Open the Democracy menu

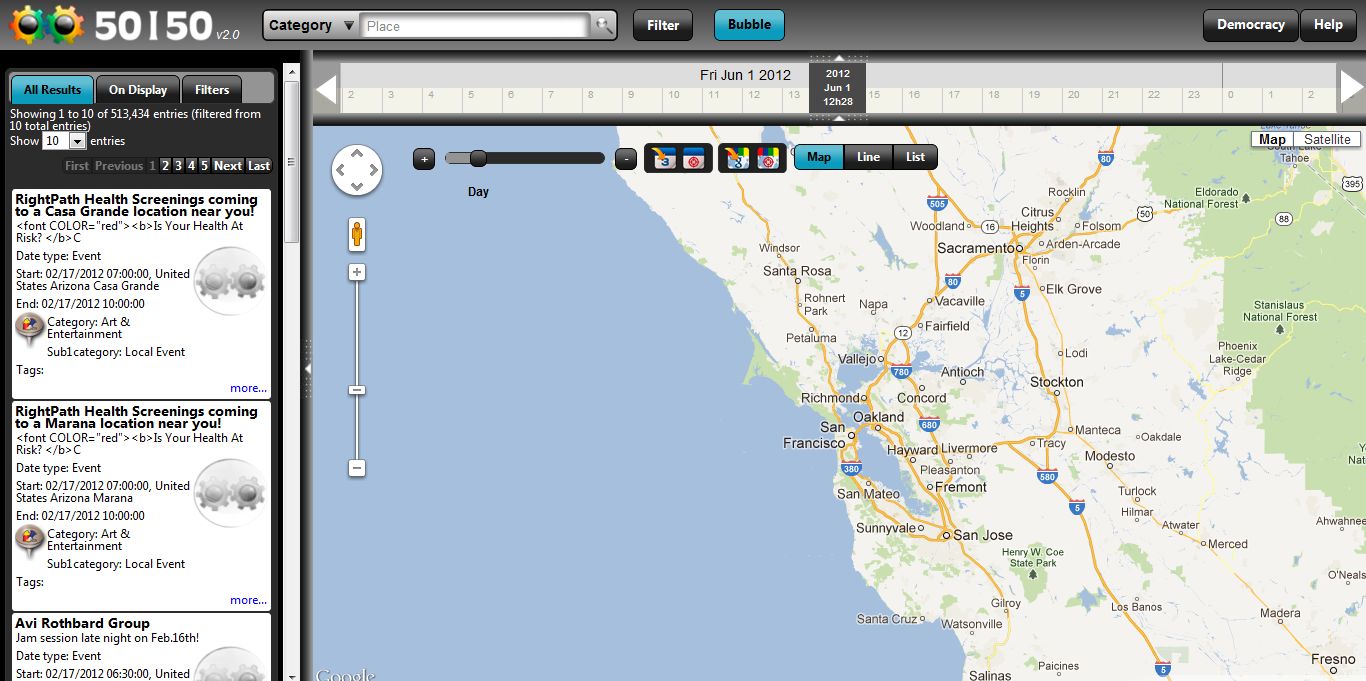1250,25
